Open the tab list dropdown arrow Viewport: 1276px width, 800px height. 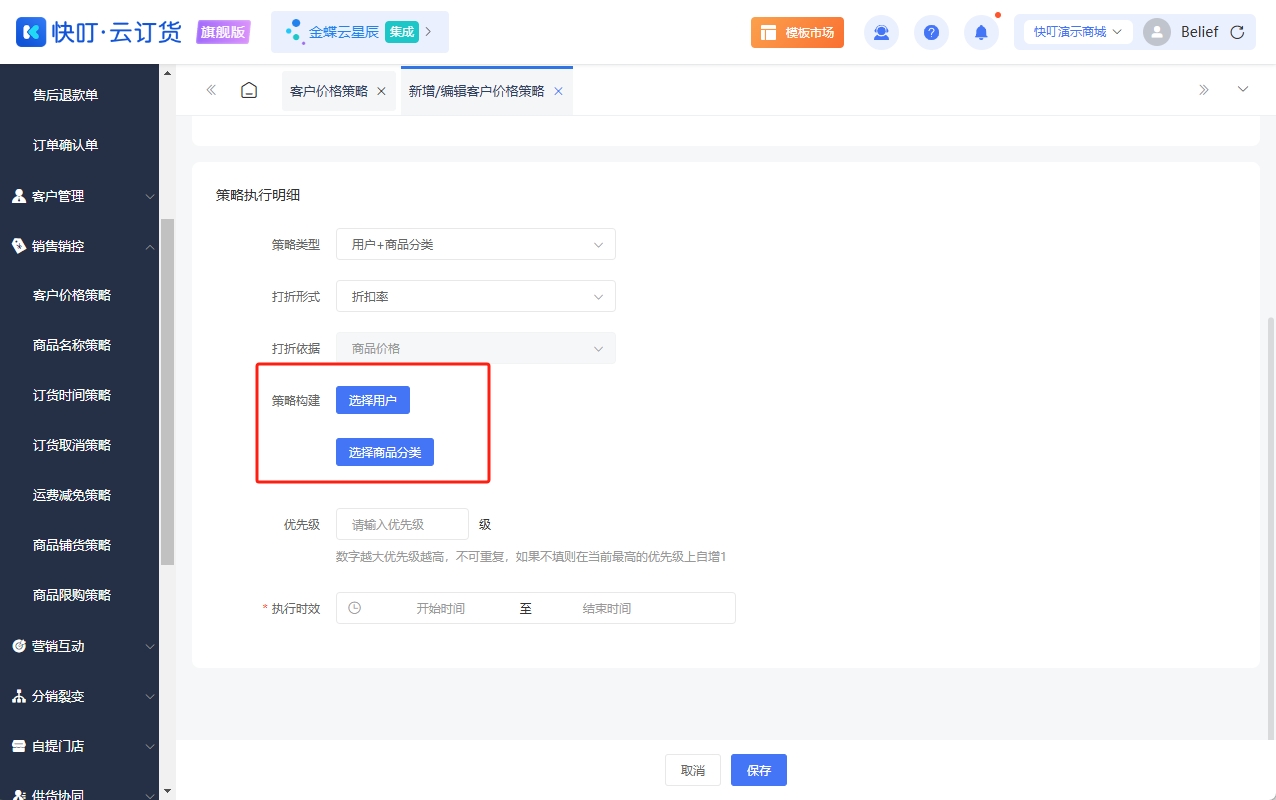click(x=1243, y=90)
